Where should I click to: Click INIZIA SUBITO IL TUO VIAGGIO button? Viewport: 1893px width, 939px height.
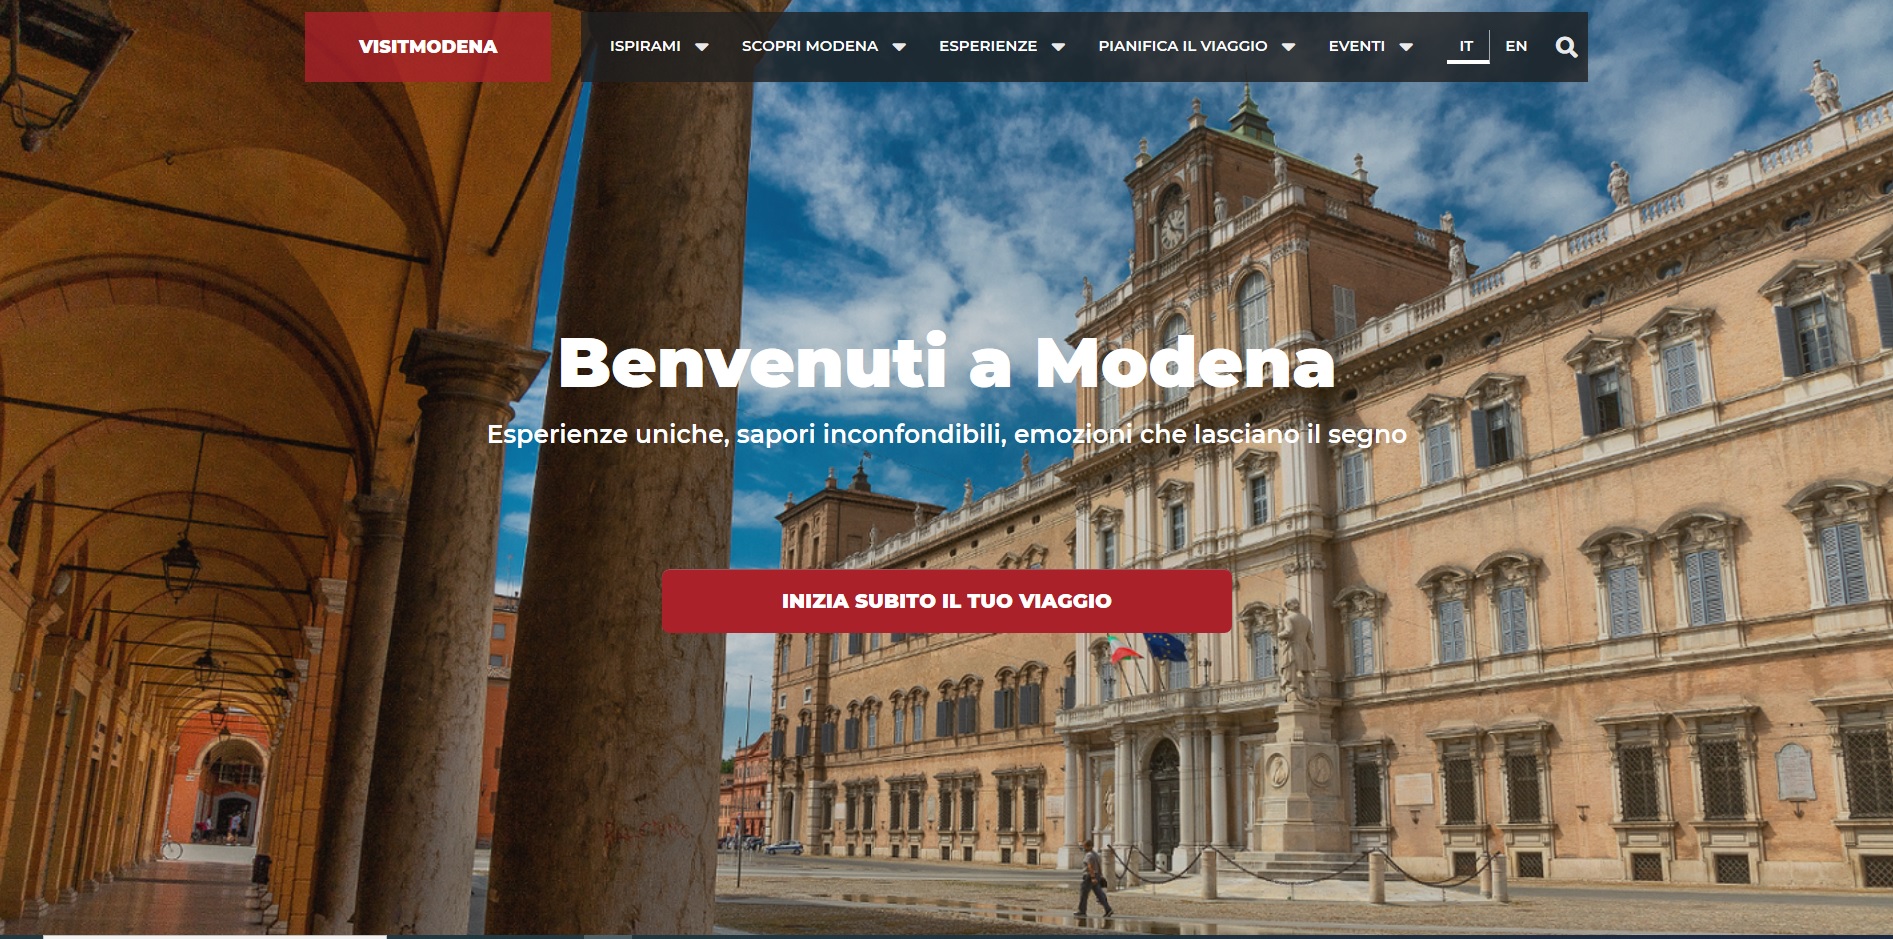[x=946, y=601]
